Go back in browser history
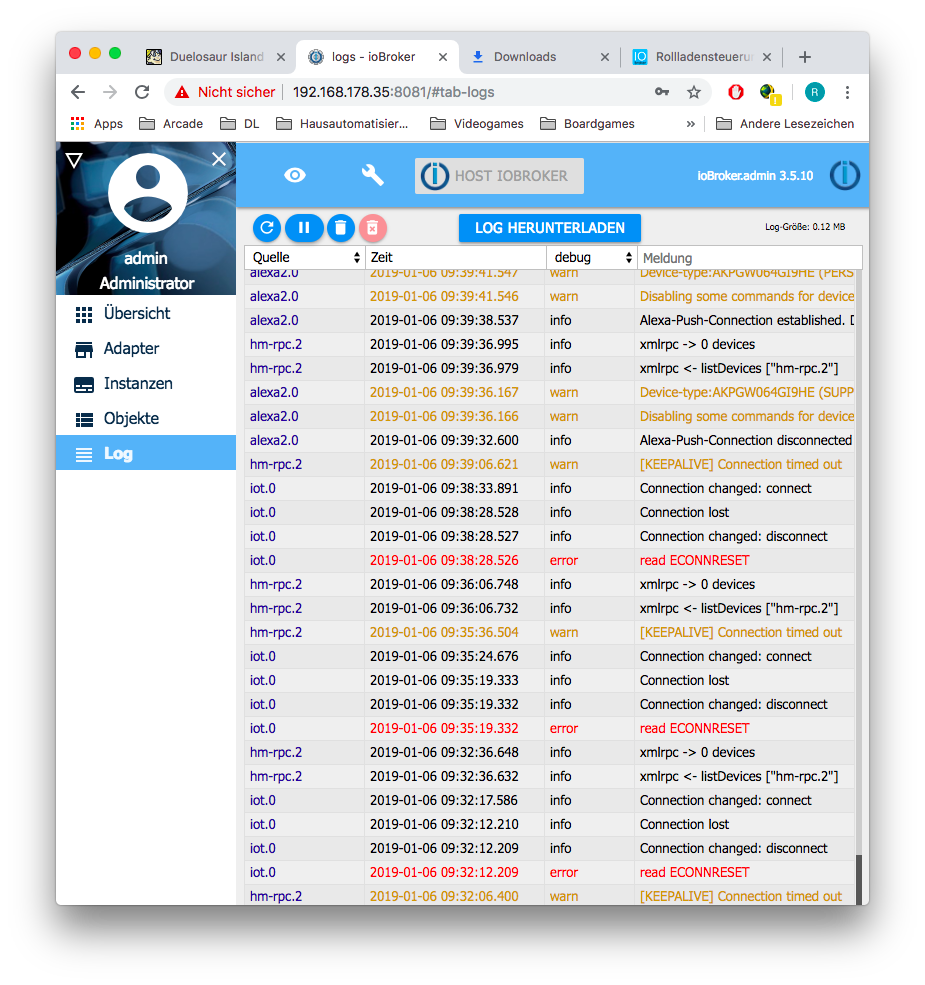 pyautogui.click(x=78, y=92)
